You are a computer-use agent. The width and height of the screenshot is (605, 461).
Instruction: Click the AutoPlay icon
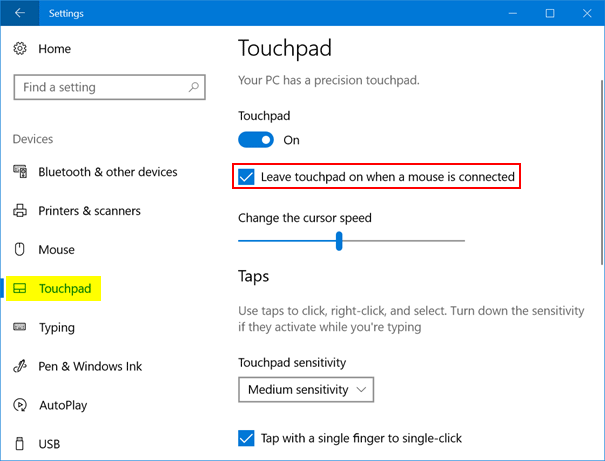pos(20,406)
